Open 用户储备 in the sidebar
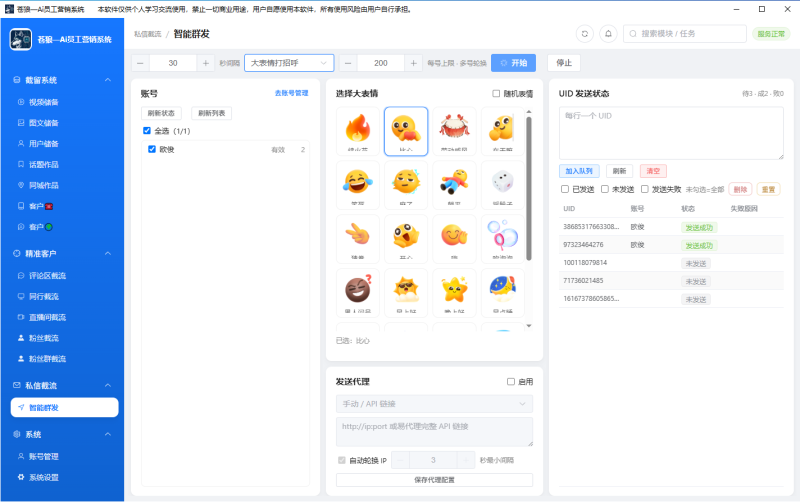800x502 pixels. pos(43,144)
